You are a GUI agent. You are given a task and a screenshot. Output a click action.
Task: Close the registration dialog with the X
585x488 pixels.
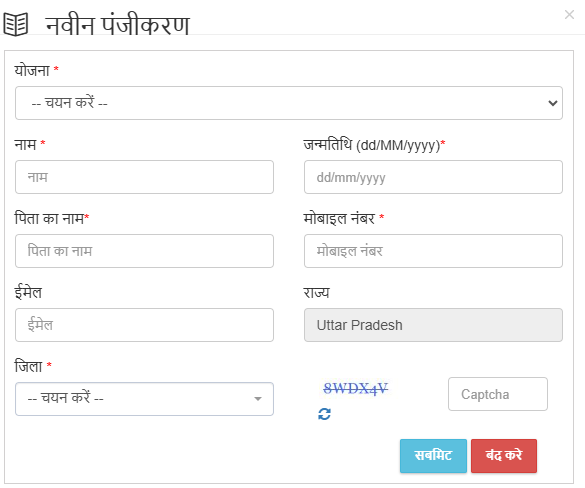point(569,15)
